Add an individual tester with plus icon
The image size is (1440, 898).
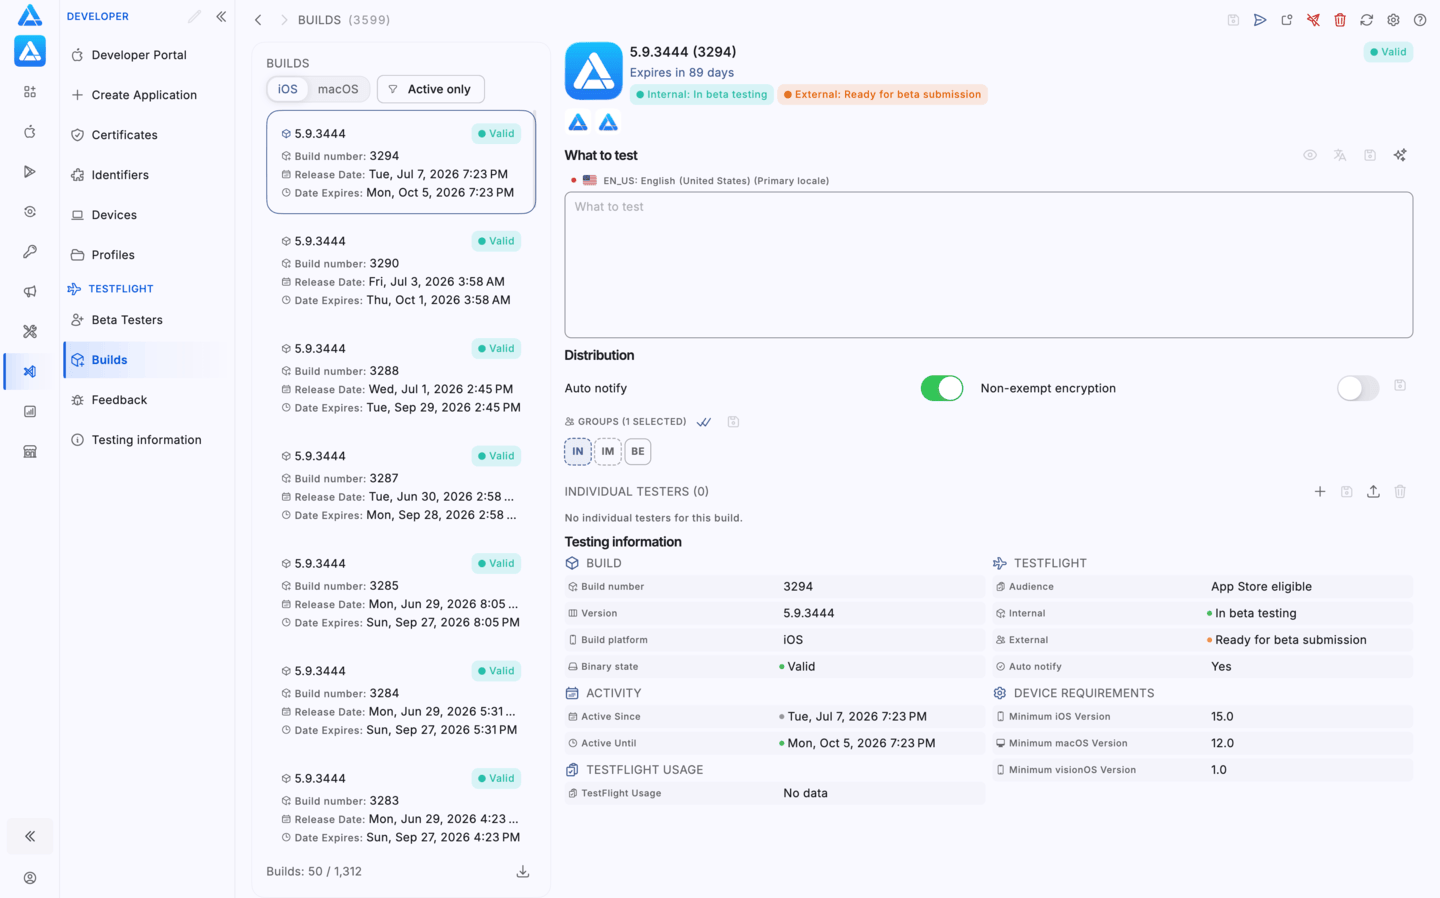tap(1320, 492)
